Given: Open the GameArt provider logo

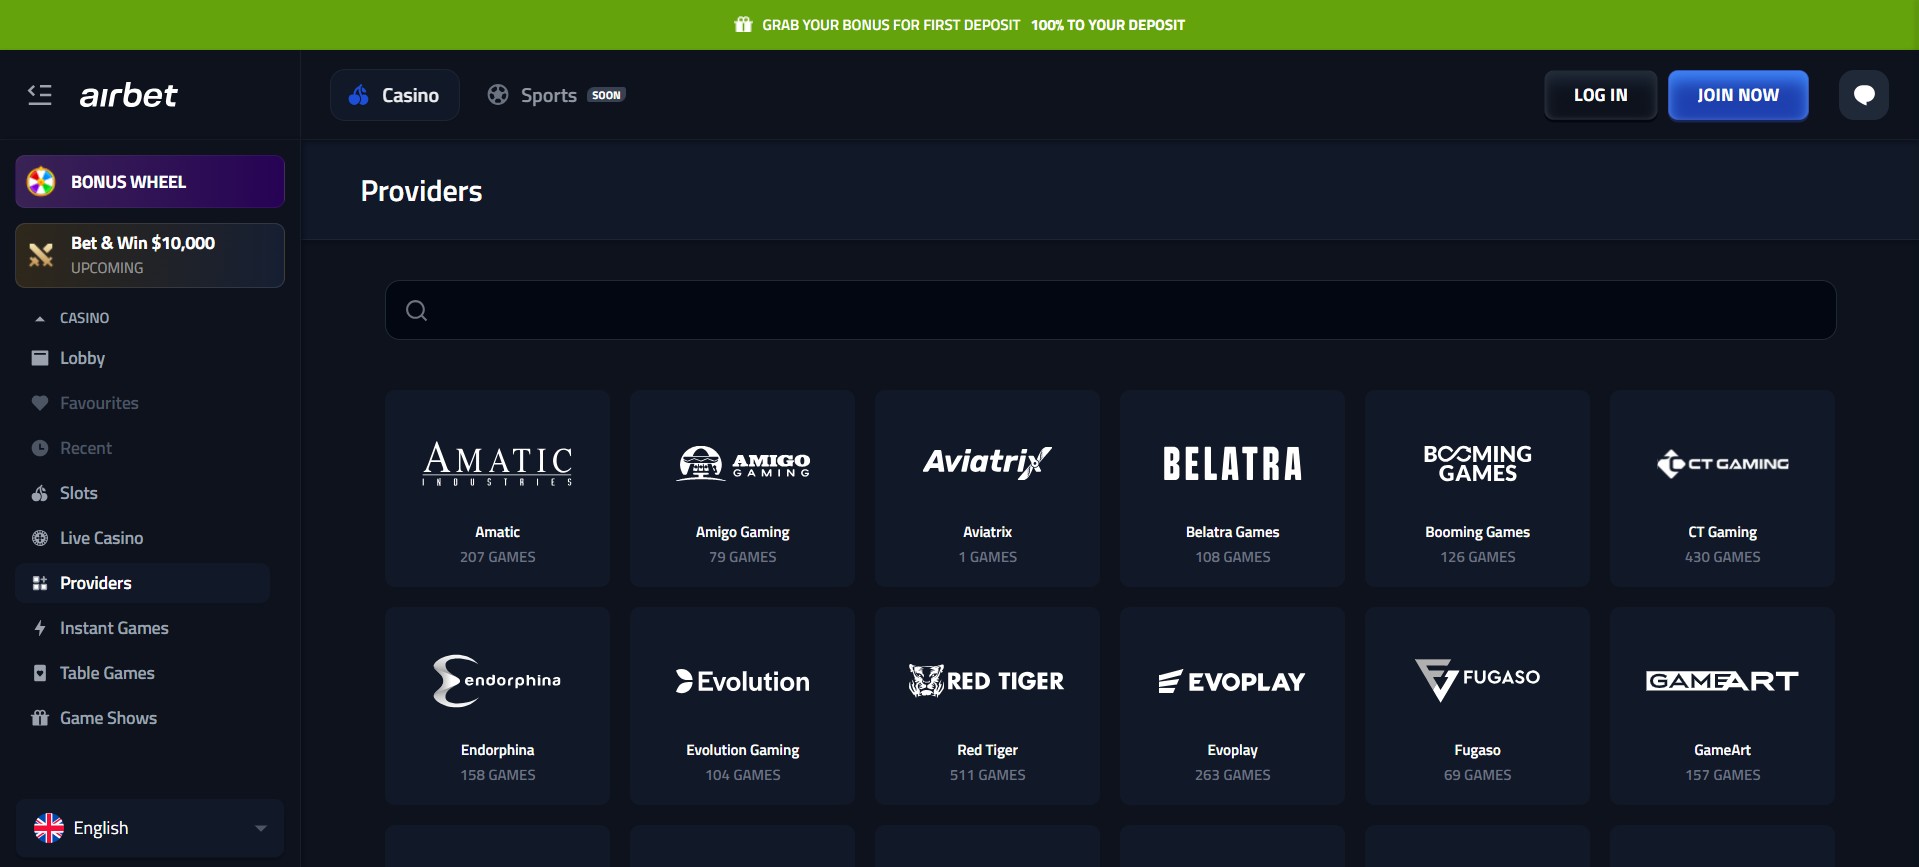Looking at the screenshot, I should coord(1723,681).
